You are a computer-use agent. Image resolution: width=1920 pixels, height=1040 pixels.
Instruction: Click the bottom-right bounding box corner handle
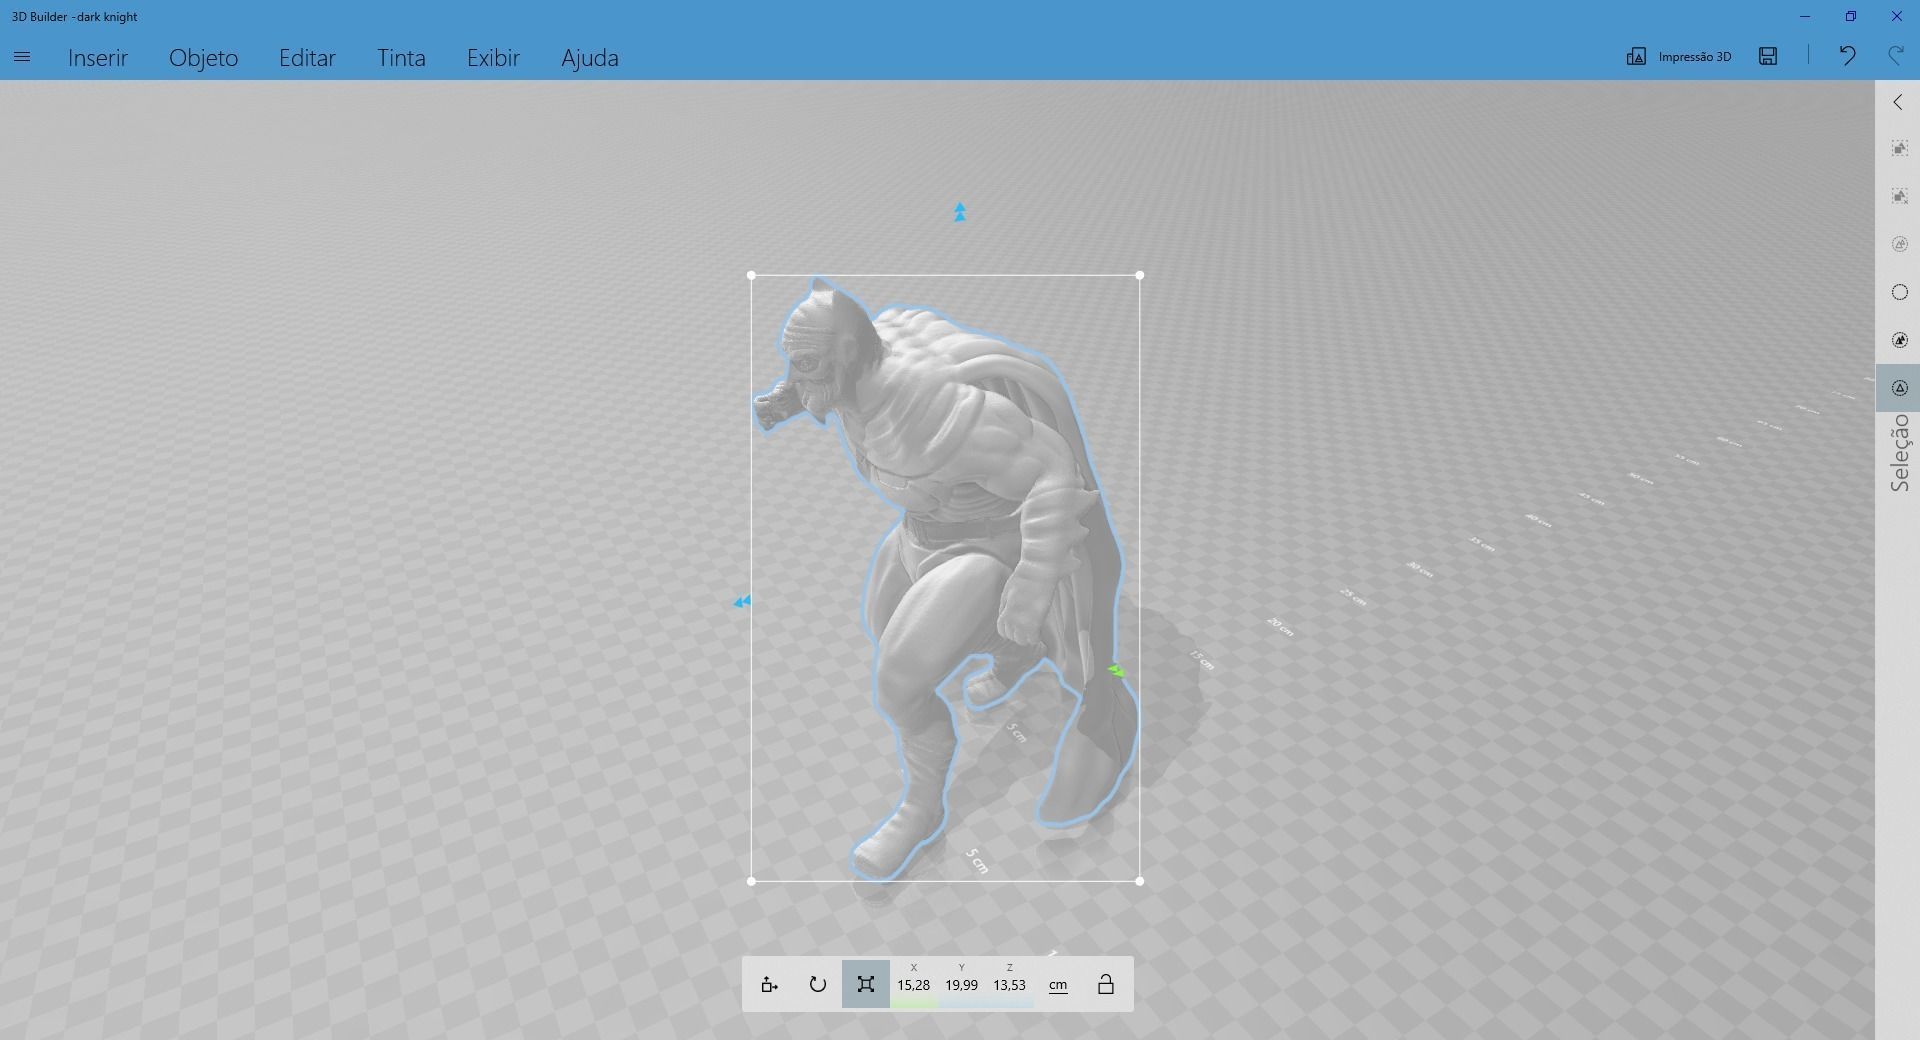1140,881
